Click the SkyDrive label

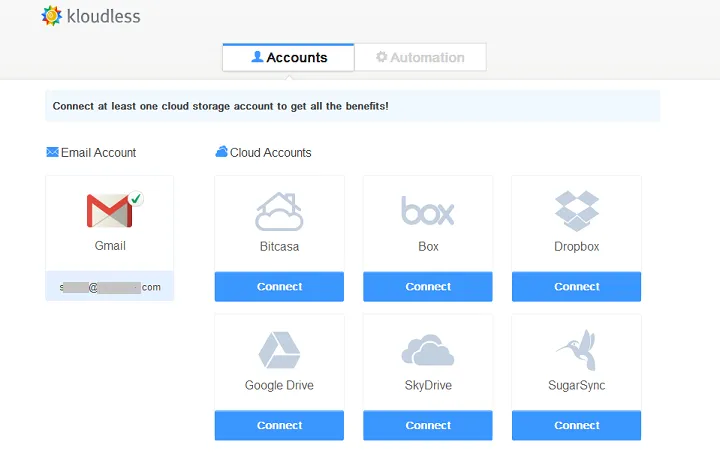coord(428,385)
